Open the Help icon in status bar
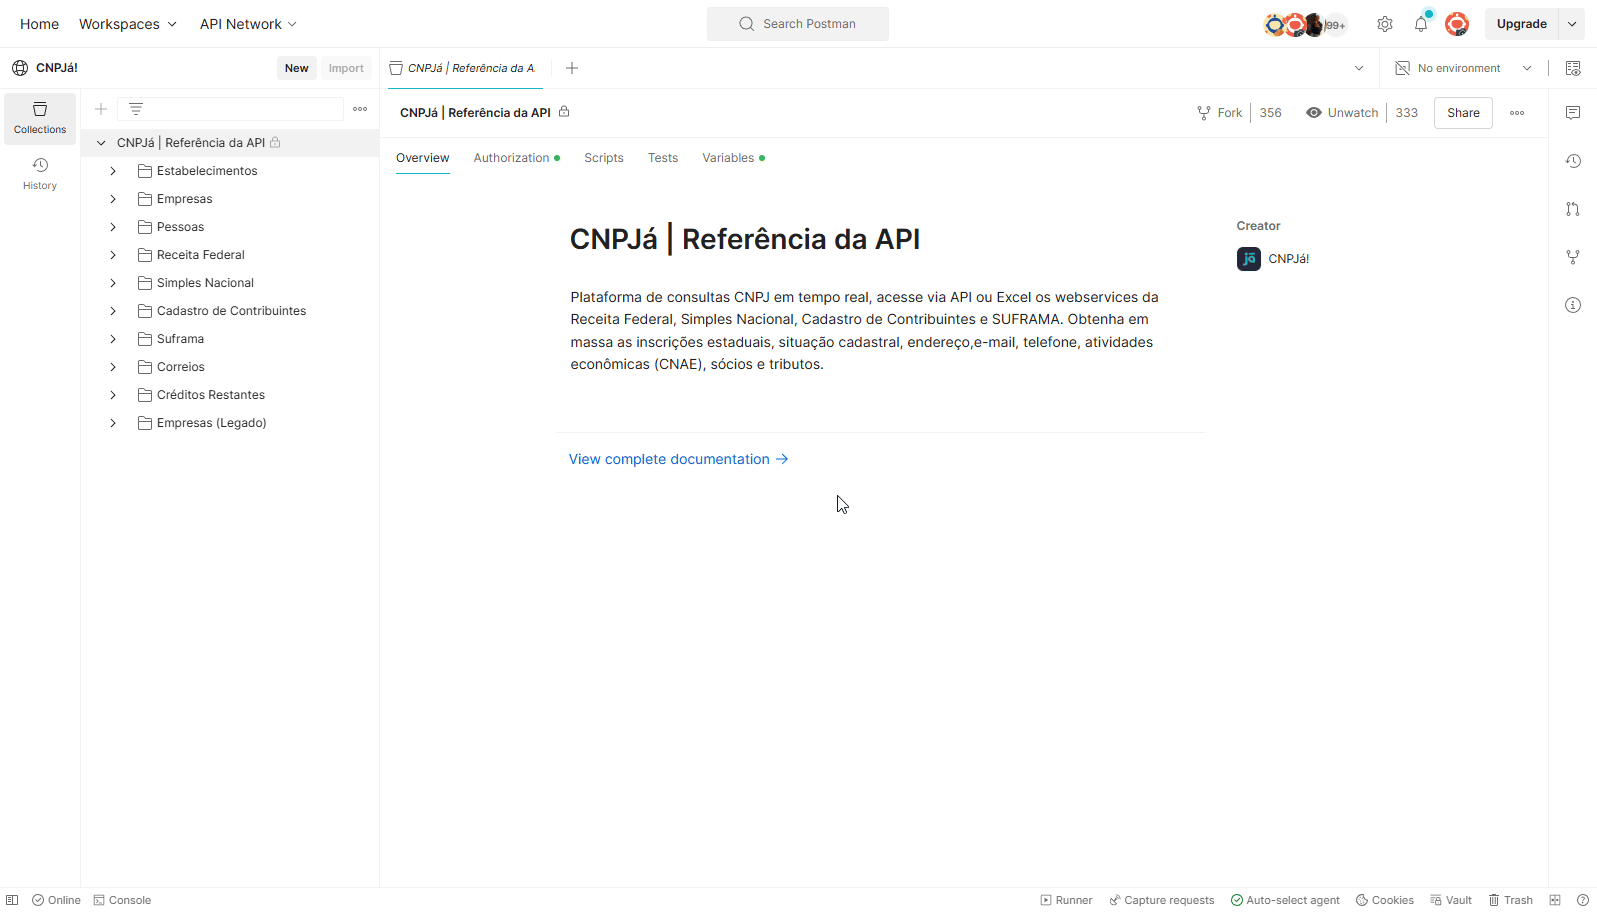The image size is (1597, 912). click(1583, 900)
